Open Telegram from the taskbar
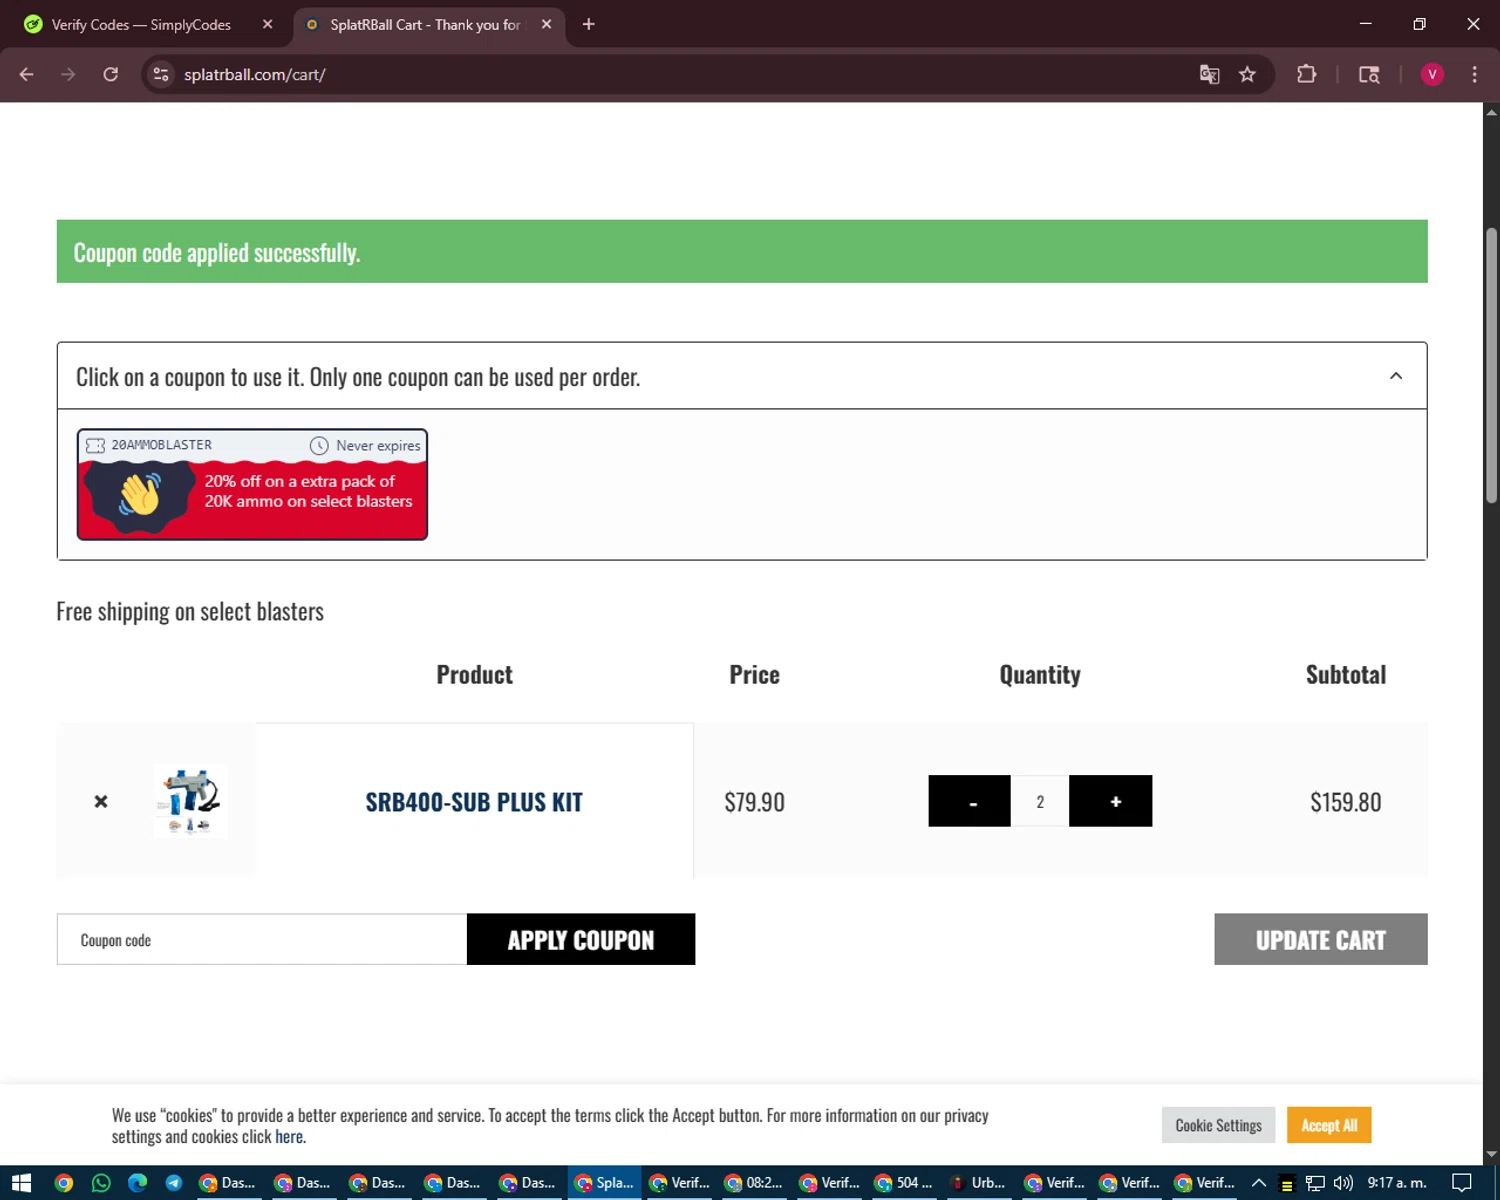 174,1183
